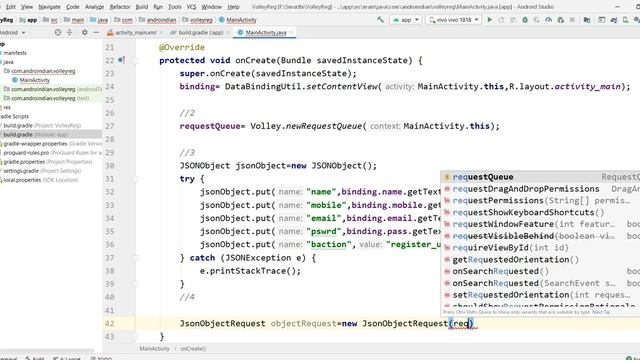Click the 'java' breadcrumb in navigation bar
This screenshot has width=640, height=360.
tap(99, 20)
